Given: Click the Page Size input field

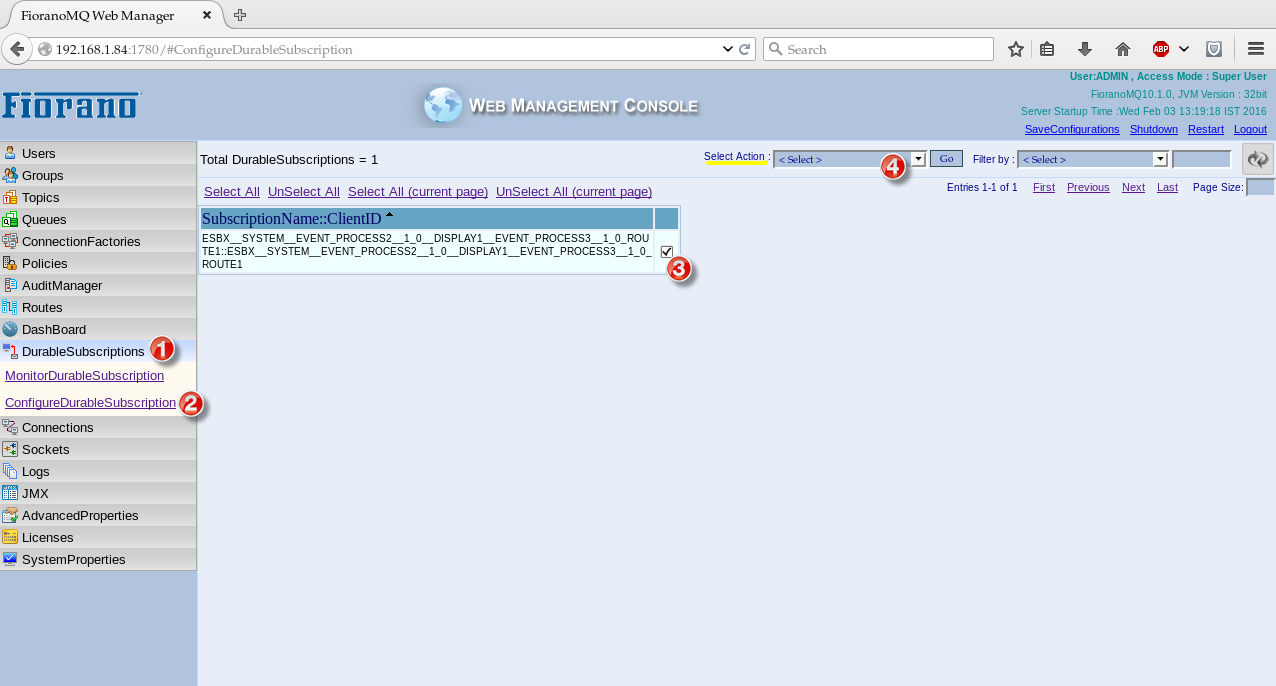Looking at the screenshot, I should pyautogui.click(x=1261, y=188).
